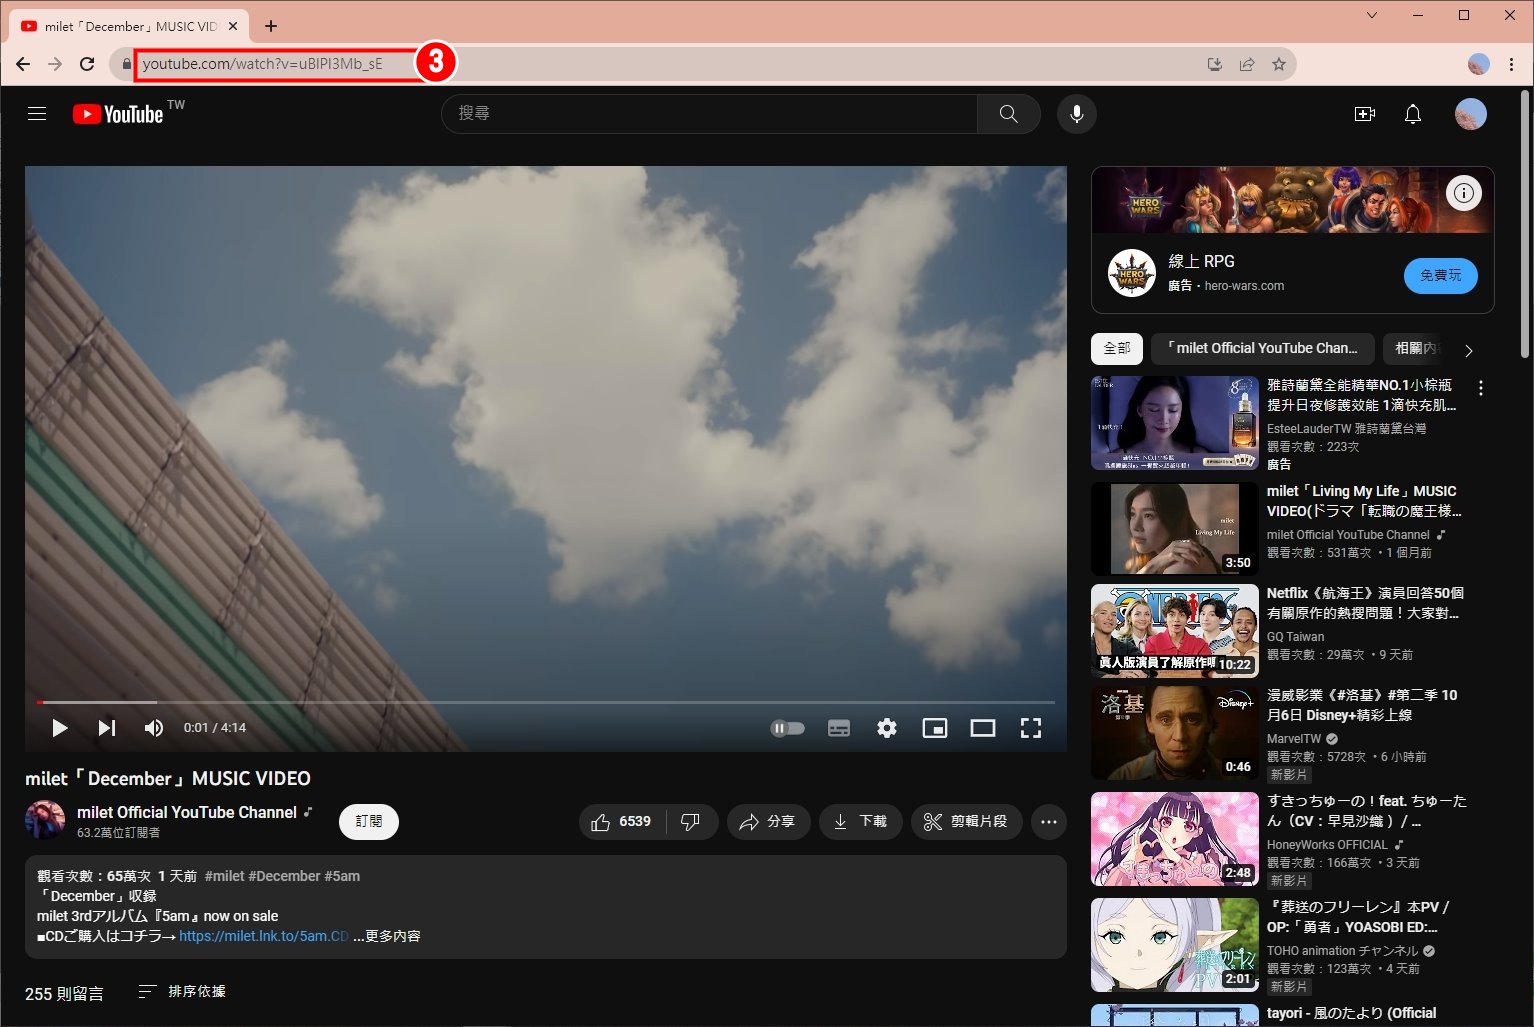Reload the page
This screenshot has width=1534, height=1027.
pos(87,64)
